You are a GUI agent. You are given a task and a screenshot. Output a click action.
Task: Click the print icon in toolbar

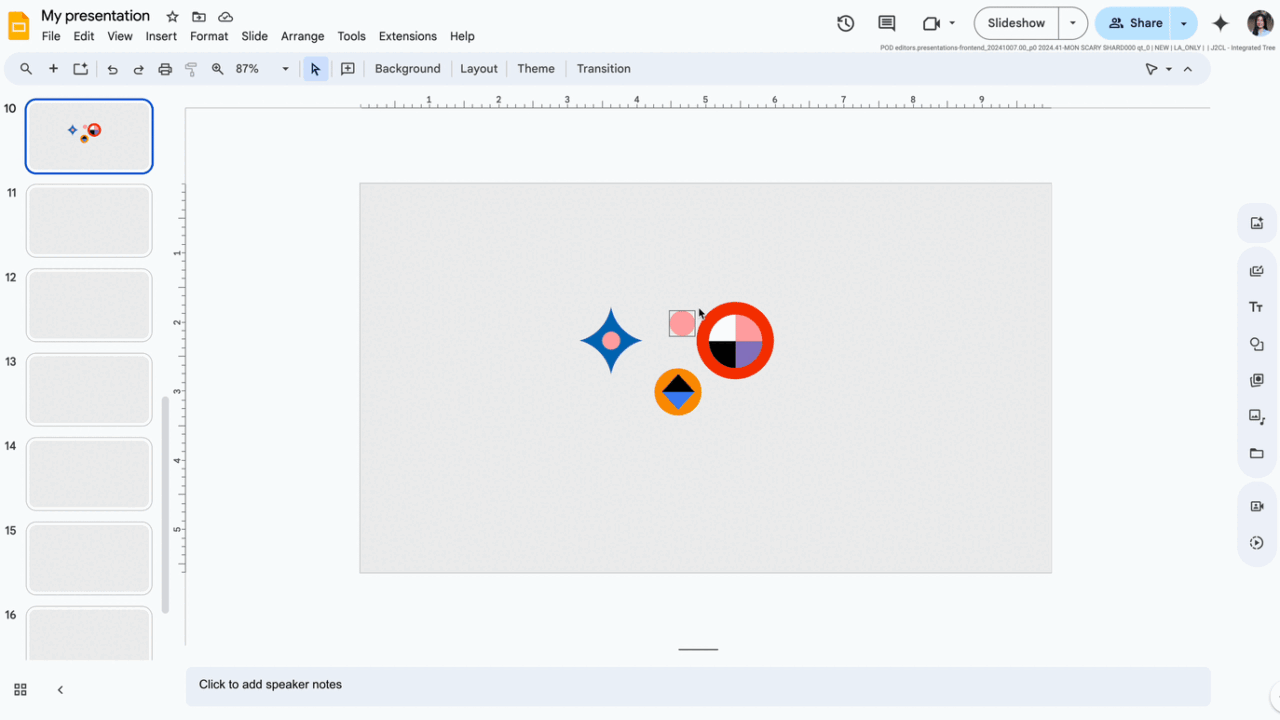[165, 69]
